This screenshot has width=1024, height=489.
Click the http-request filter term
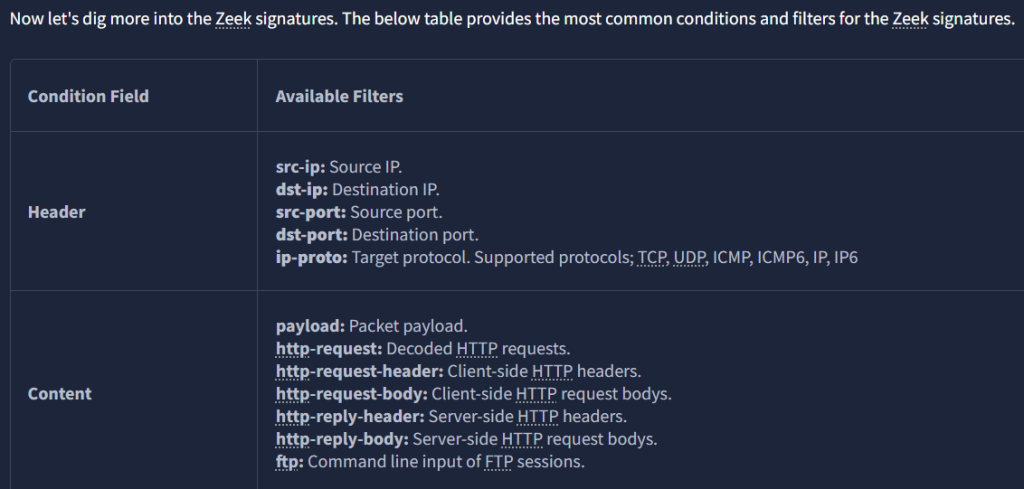tap(324, 349)
